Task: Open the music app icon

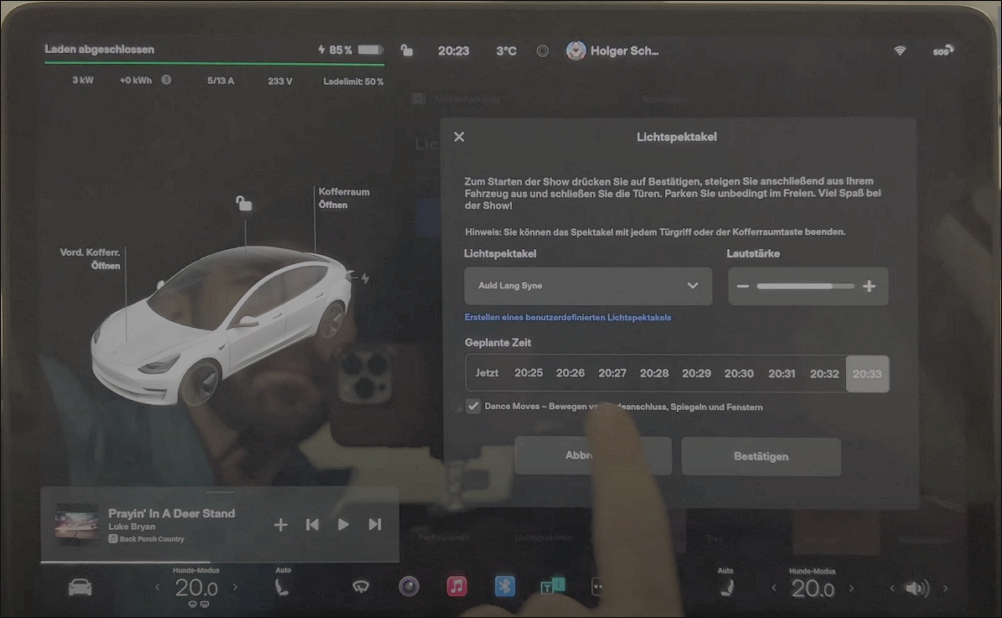Action: pos(456,586)
